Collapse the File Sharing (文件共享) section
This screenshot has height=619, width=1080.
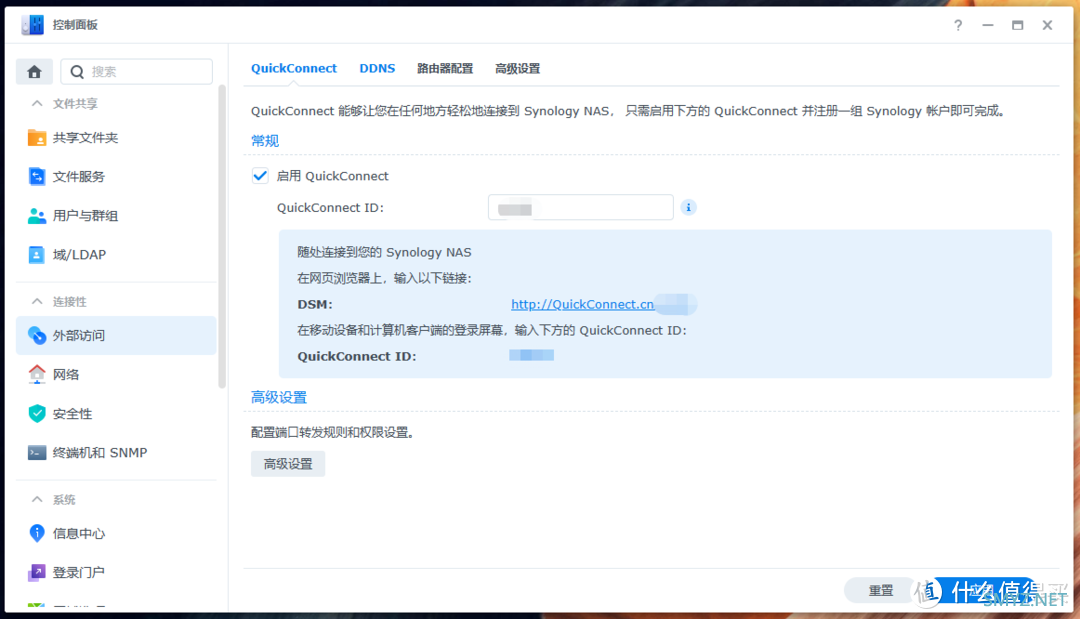click(x=37, y=104)
